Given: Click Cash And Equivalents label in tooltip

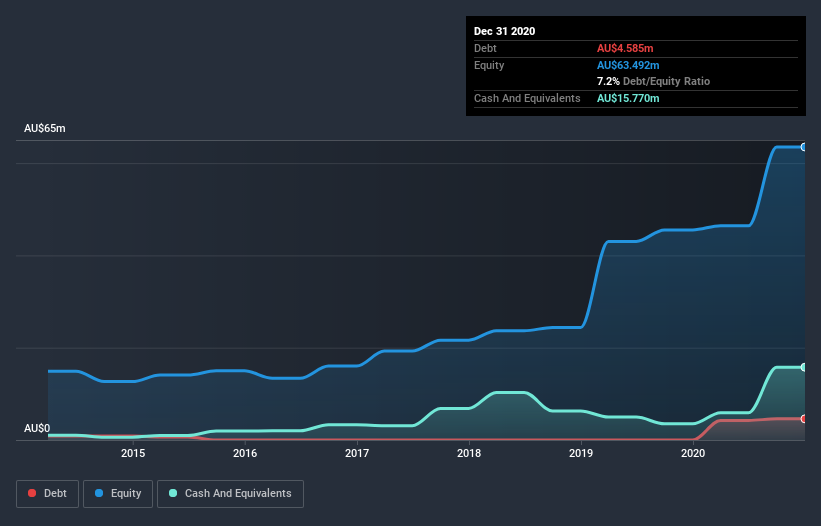Looking at the screenshot, I should (527, 98).
